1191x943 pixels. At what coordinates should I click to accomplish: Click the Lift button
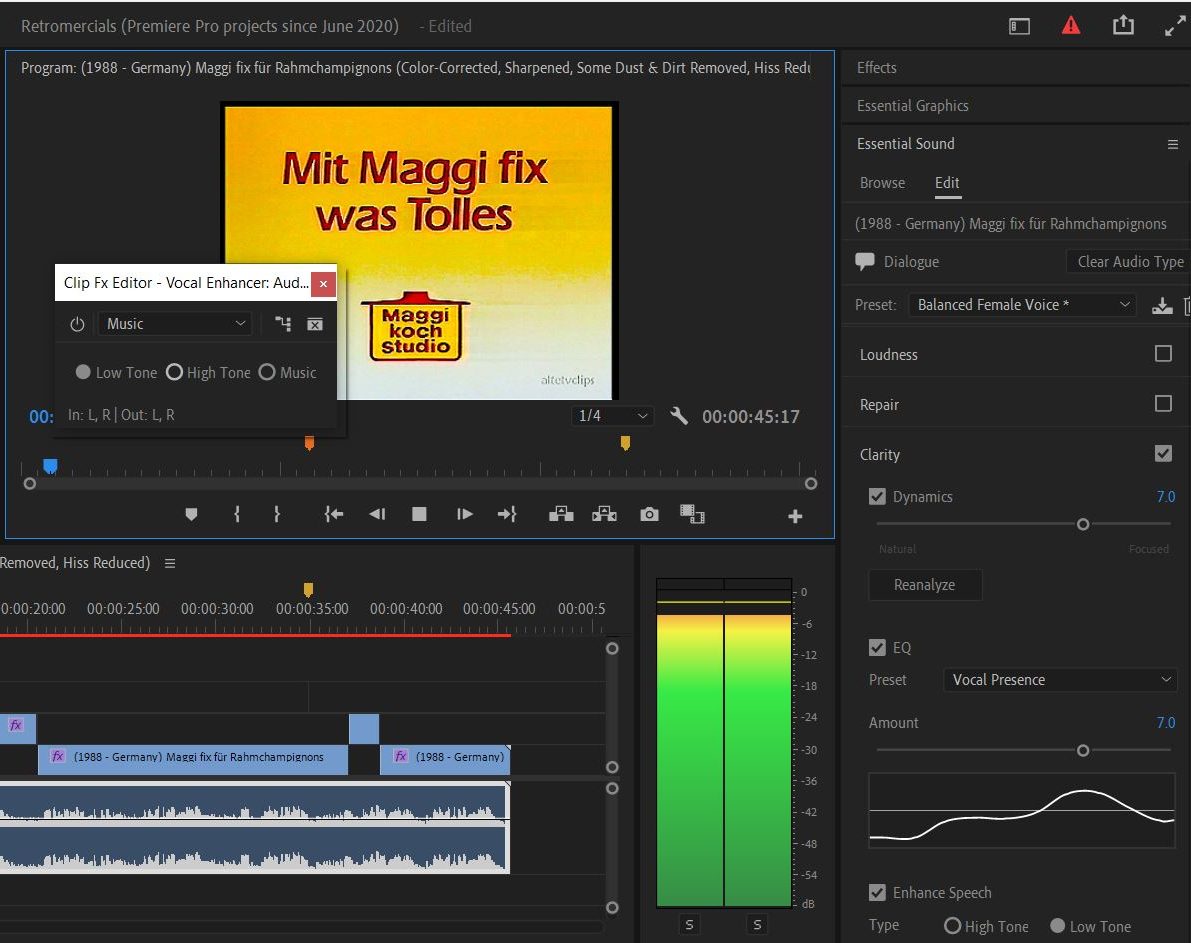point(561,514)
